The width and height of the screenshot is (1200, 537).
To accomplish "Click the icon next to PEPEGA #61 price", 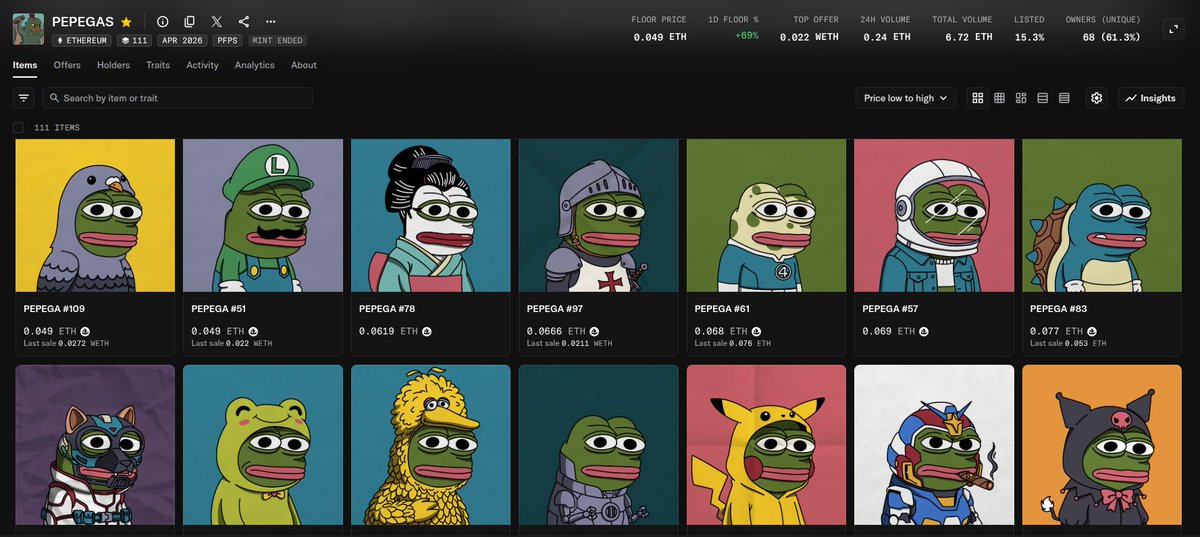I will pyautogui.click(x=756, y=331).
